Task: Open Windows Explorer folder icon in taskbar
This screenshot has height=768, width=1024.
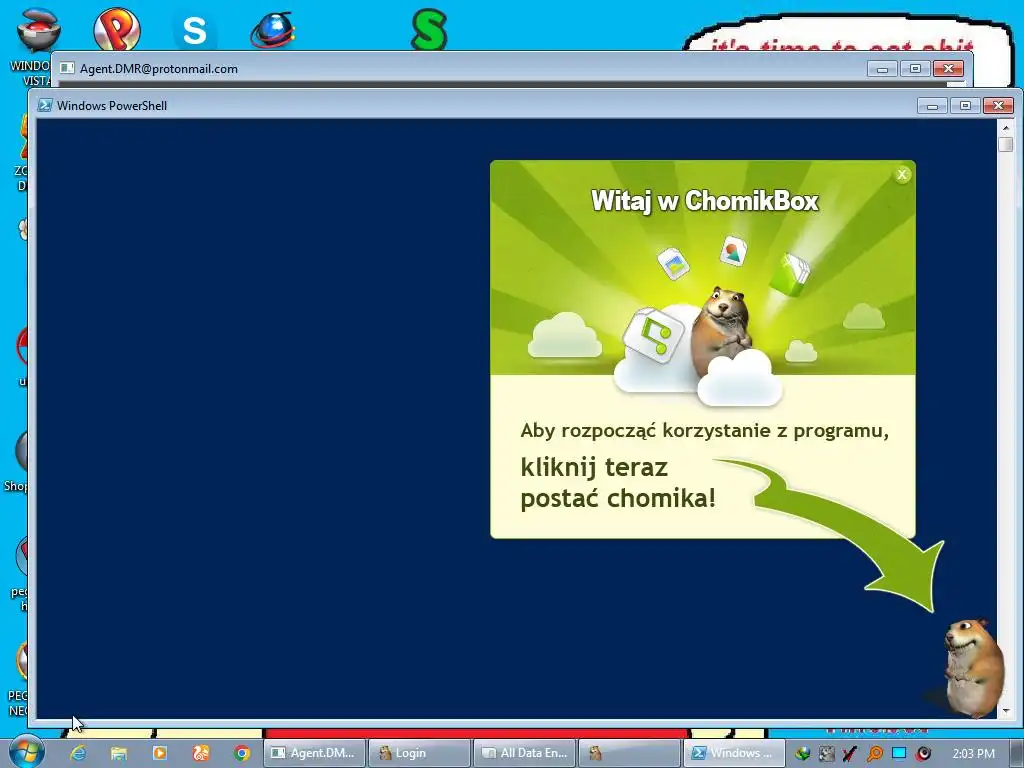Action: coord(118,753)
